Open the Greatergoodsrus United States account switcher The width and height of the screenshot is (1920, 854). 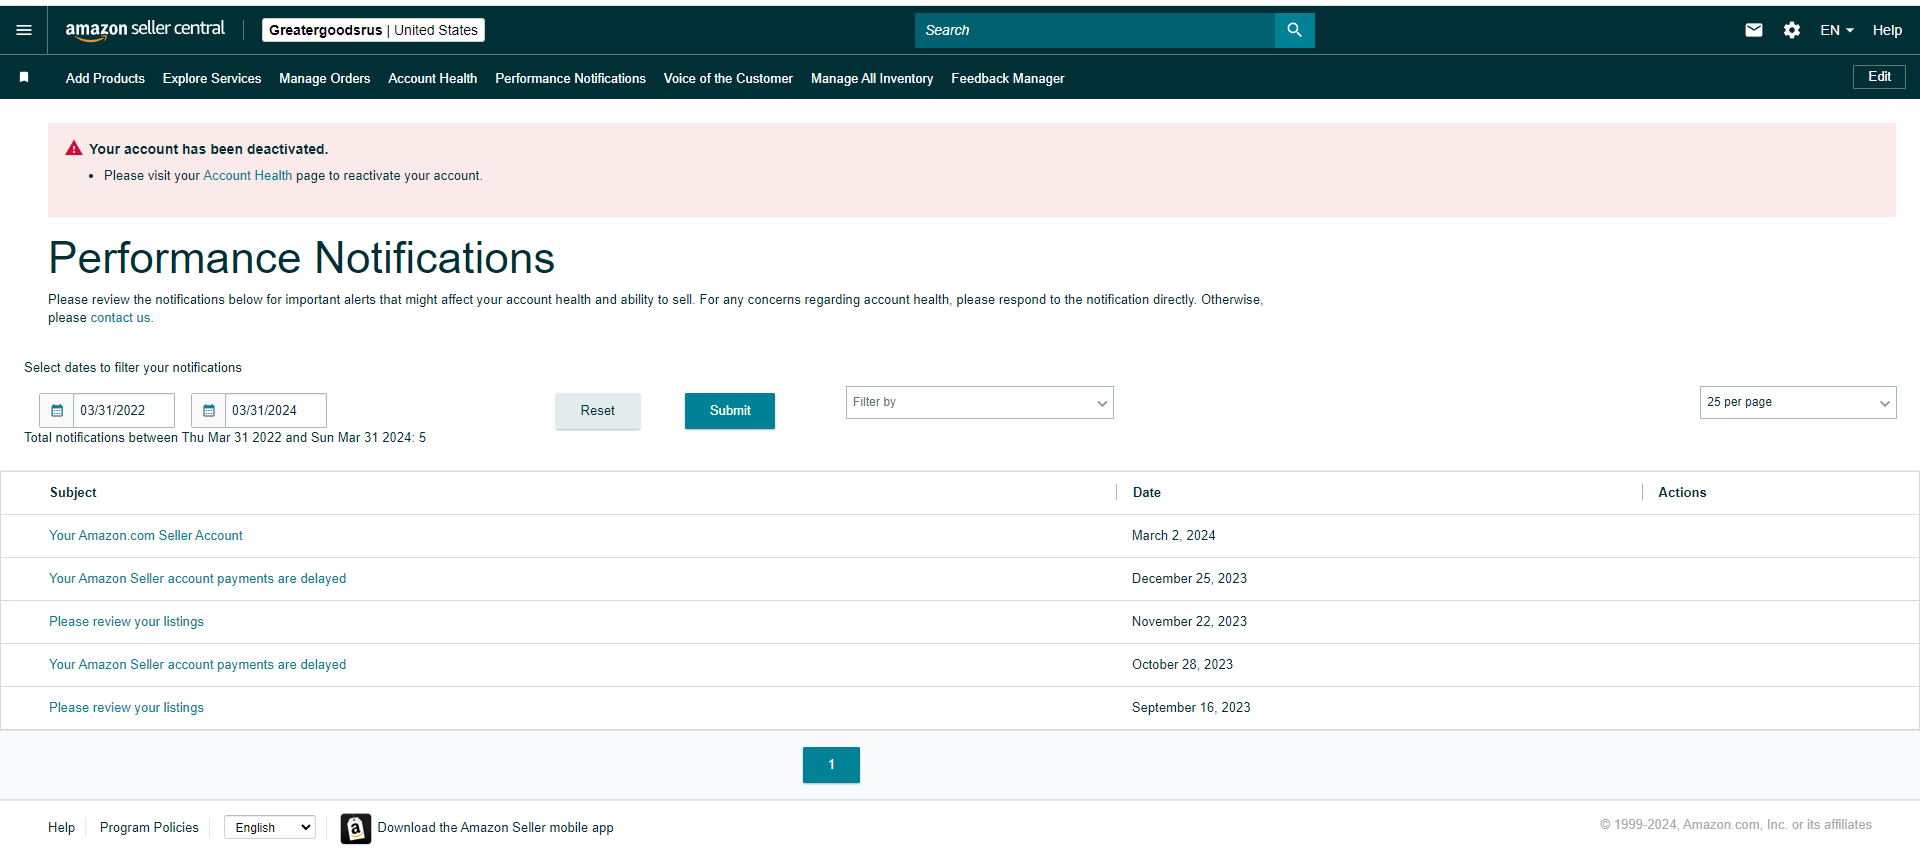[373, 30]
